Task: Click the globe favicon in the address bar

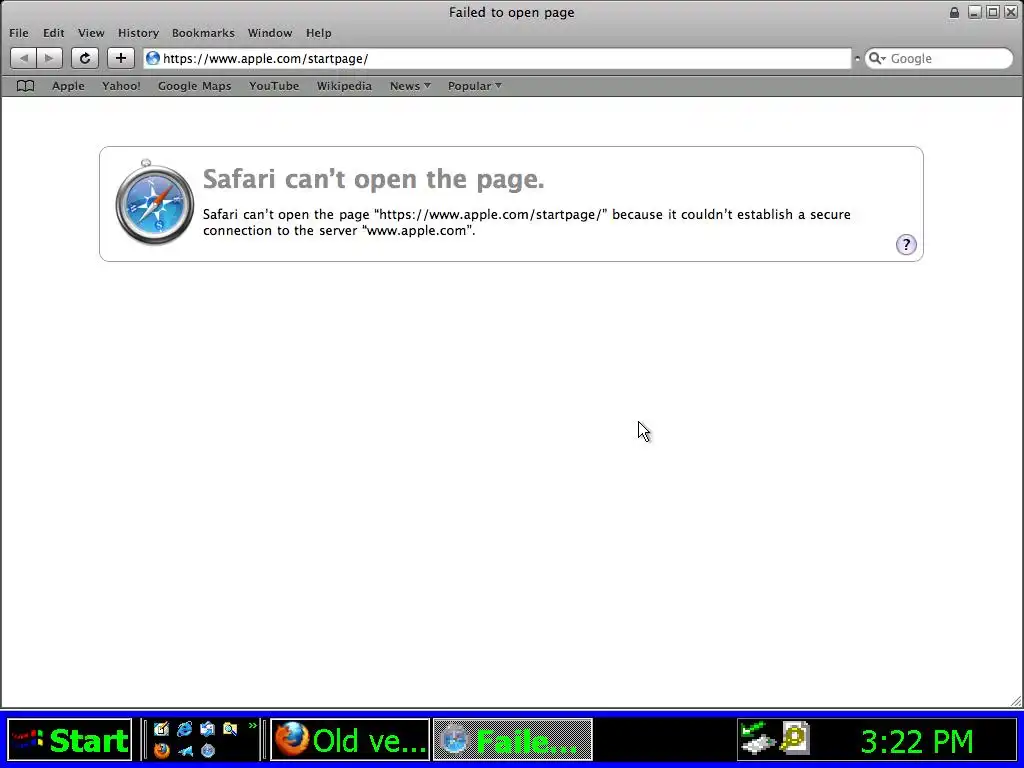Action: point(153,58)
